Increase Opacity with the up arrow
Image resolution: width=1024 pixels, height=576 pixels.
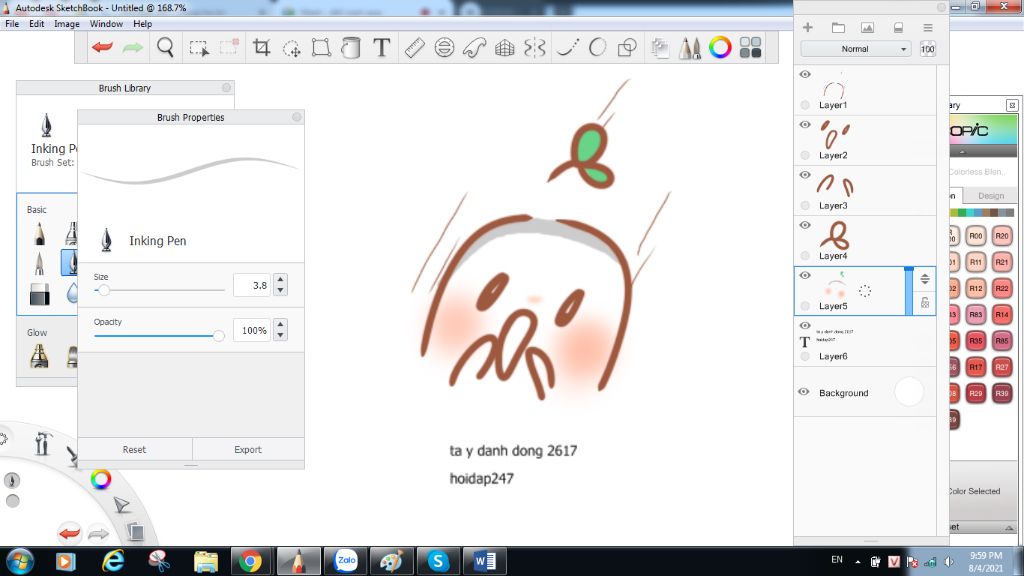click(x=280, y=325)
